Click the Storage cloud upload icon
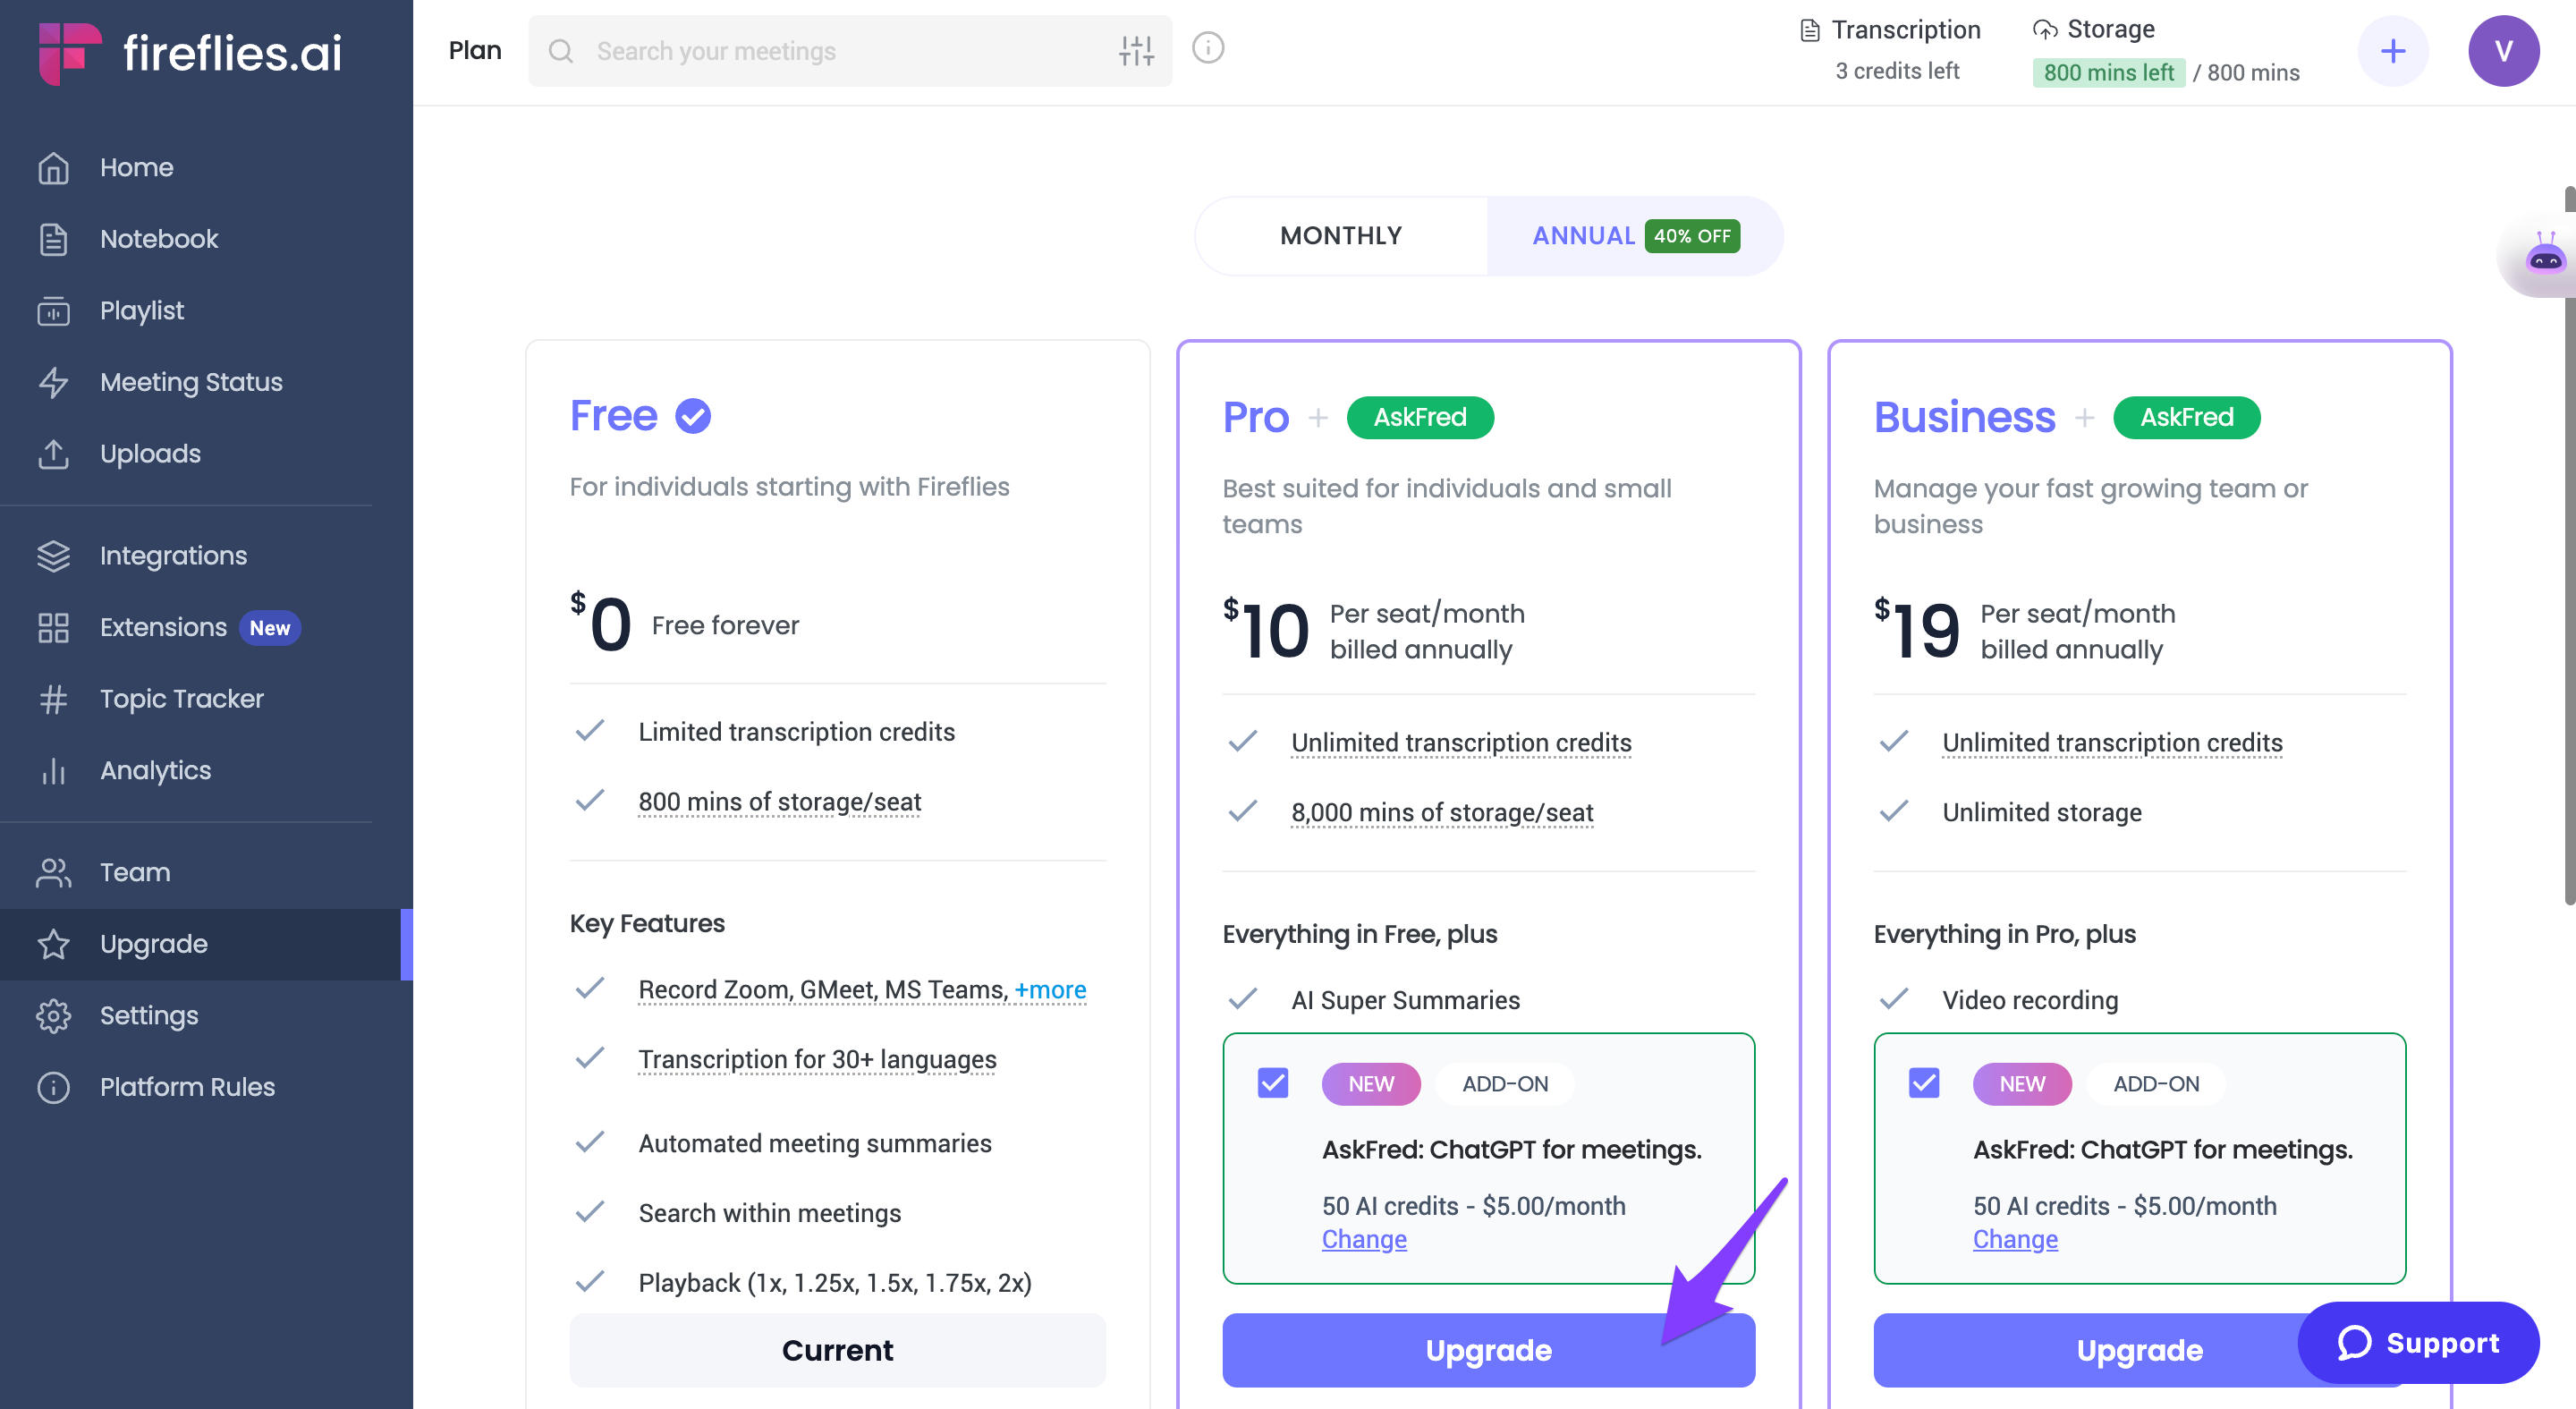The height and width of the screenshot is (1409, 2576). 2045,29
